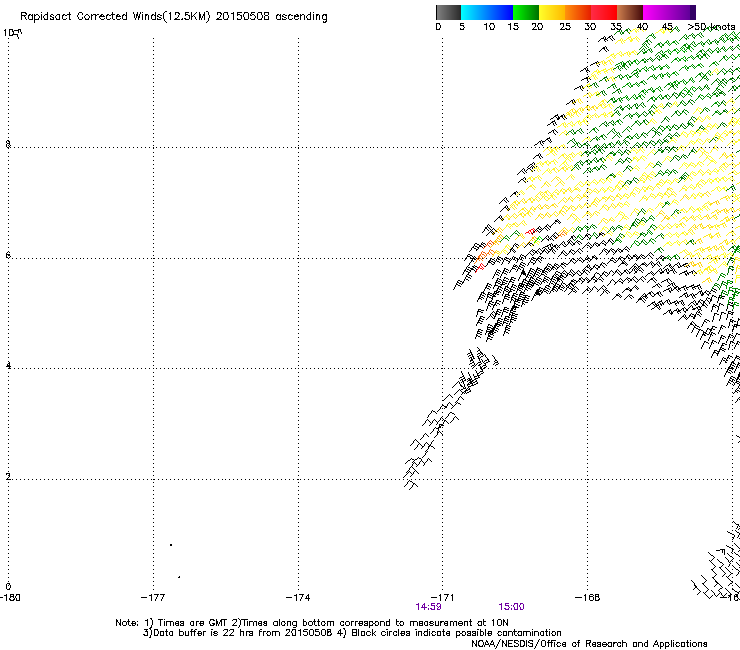Image resolution: width=740 pixels, height=650 pixels.
Task: Click the latitude '2' axis label
Action: 8,476
